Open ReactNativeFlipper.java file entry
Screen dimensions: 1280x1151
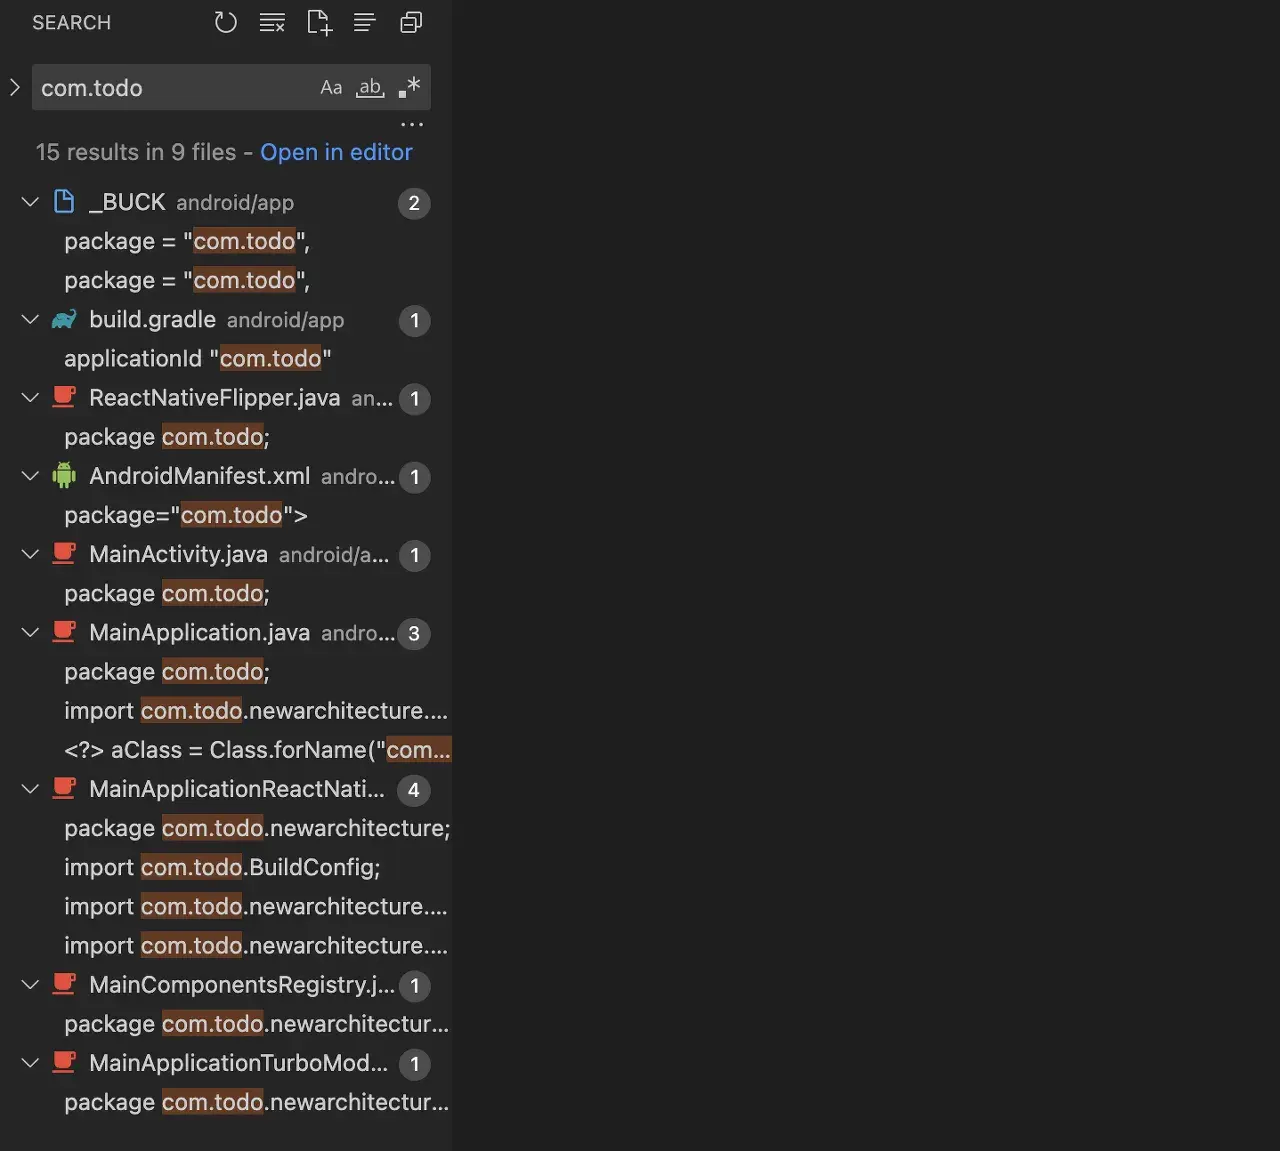point(226,398)
